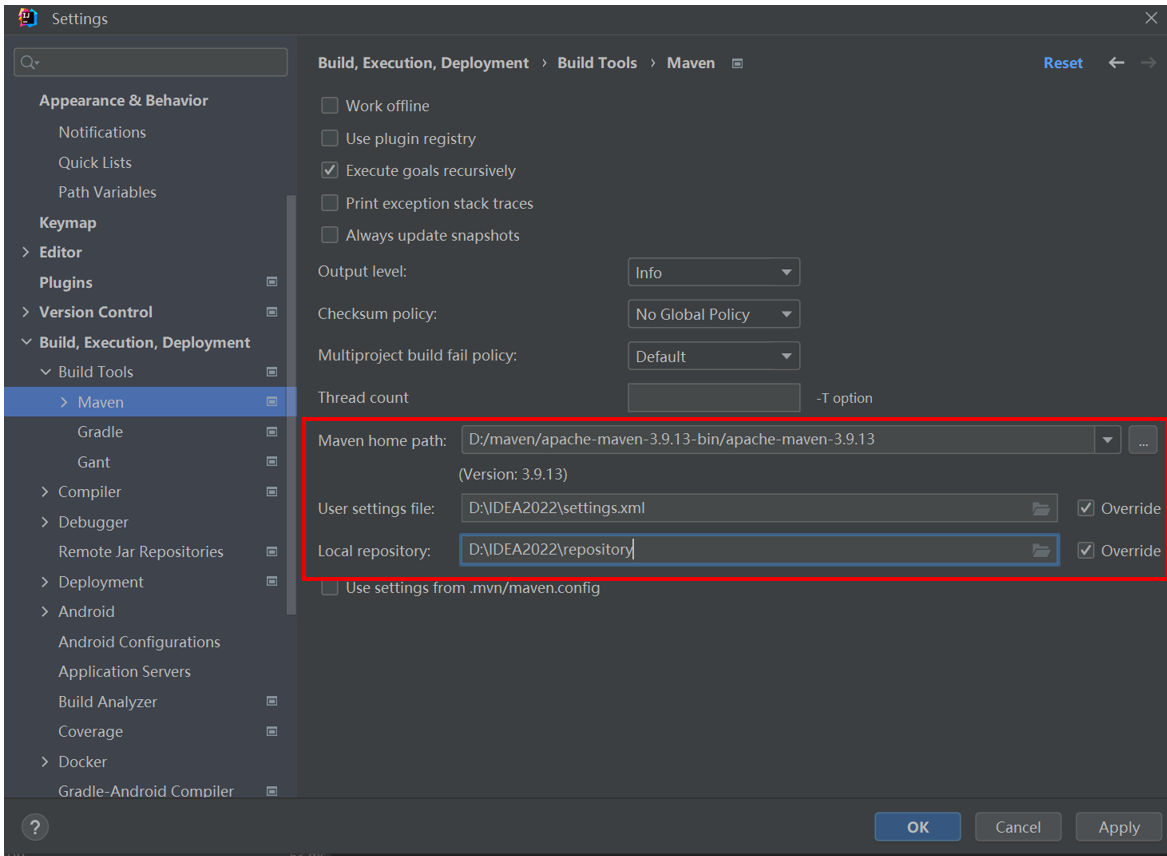Click the project marker icon beside Gradle
The image size is (1167, 856).
pos(272,432)
